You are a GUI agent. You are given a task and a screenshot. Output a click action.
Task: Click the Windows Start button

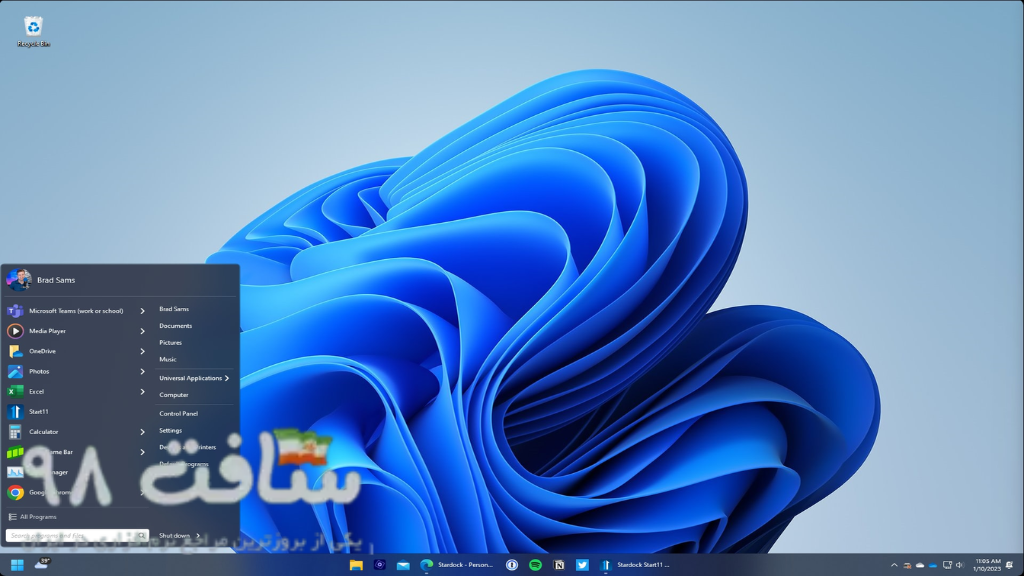tap(17, 565)
